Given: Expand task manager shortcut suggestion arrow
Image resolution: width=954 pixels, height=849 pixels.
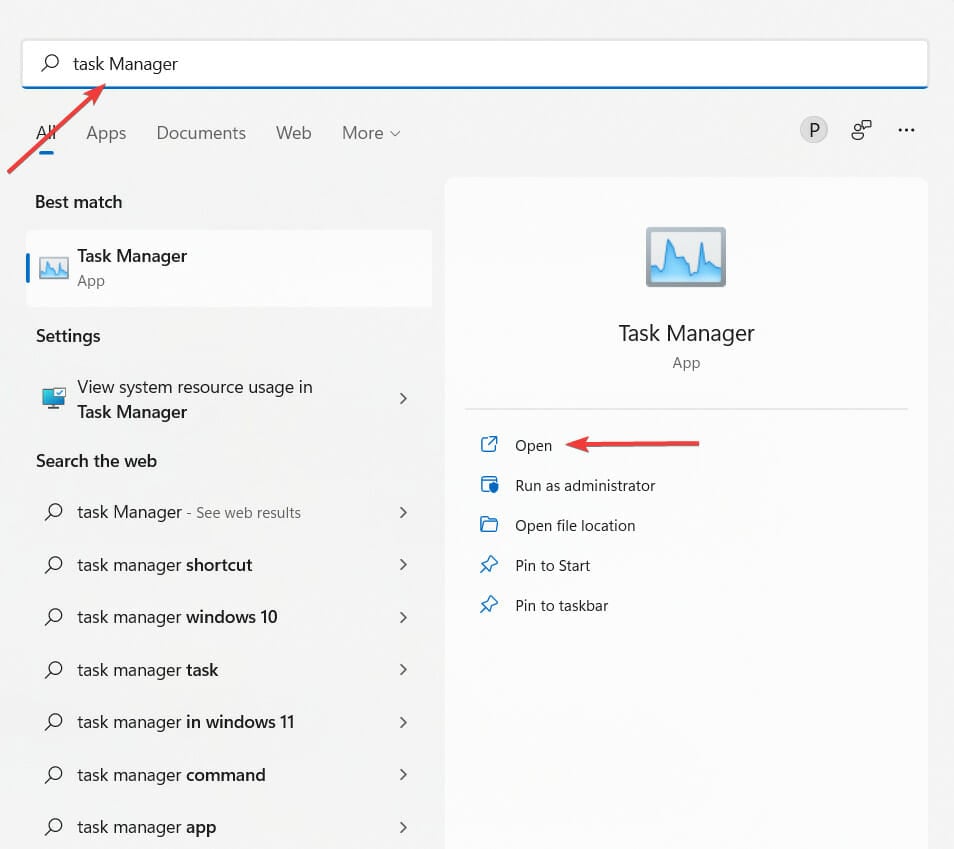Looking at the screenshot, I should click(x=403, y=565).
